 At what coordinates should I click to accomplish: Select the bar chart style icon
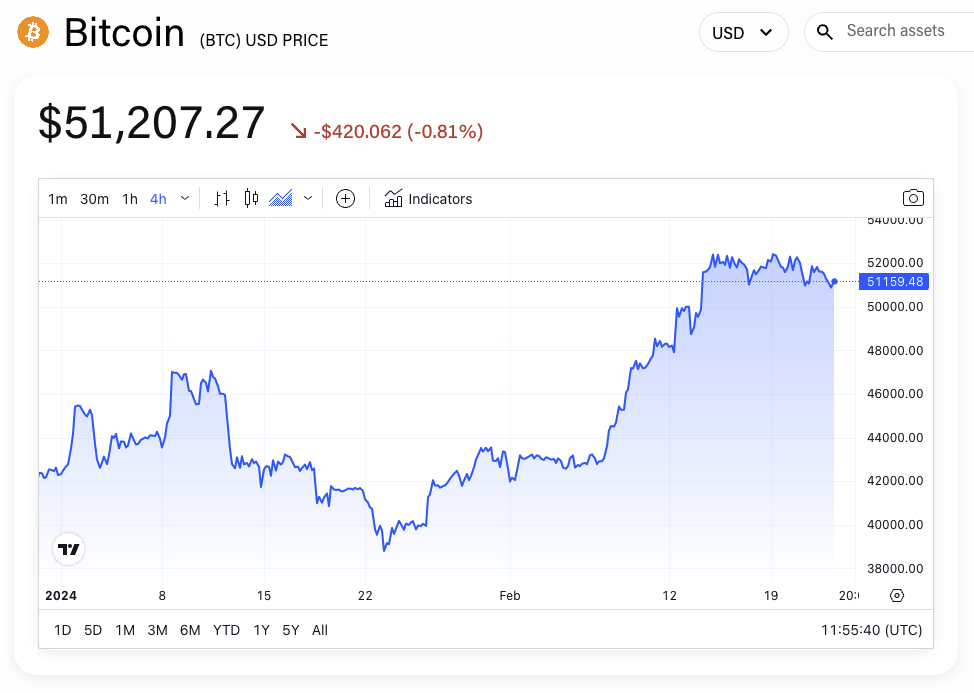pyautogui.click(x=221, y=198)
